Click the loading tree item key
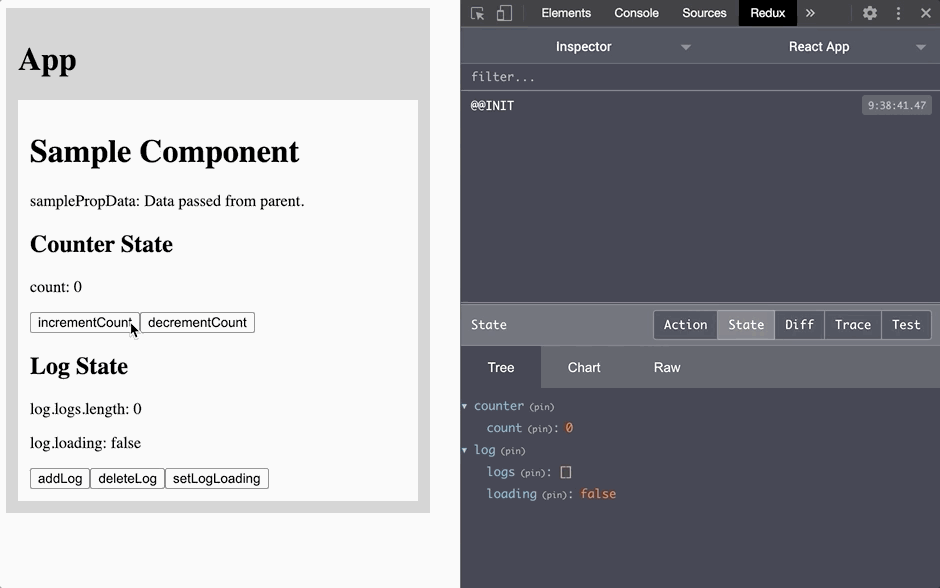Image resolution: width=940 pixels, height=588 pixels. pyautogui.click(x=511, y=494)
